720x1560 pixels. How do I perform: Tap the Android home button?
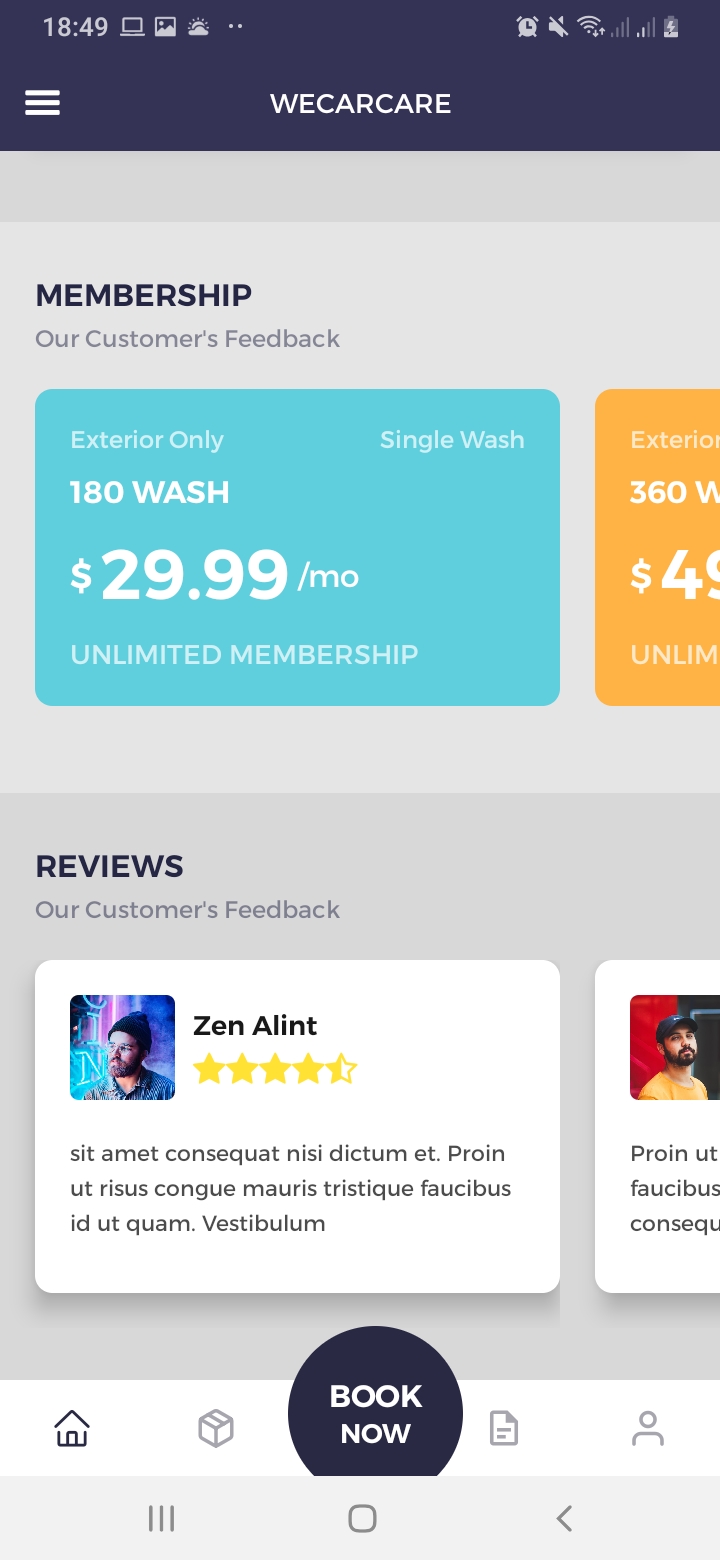(x=362, y=1519)
